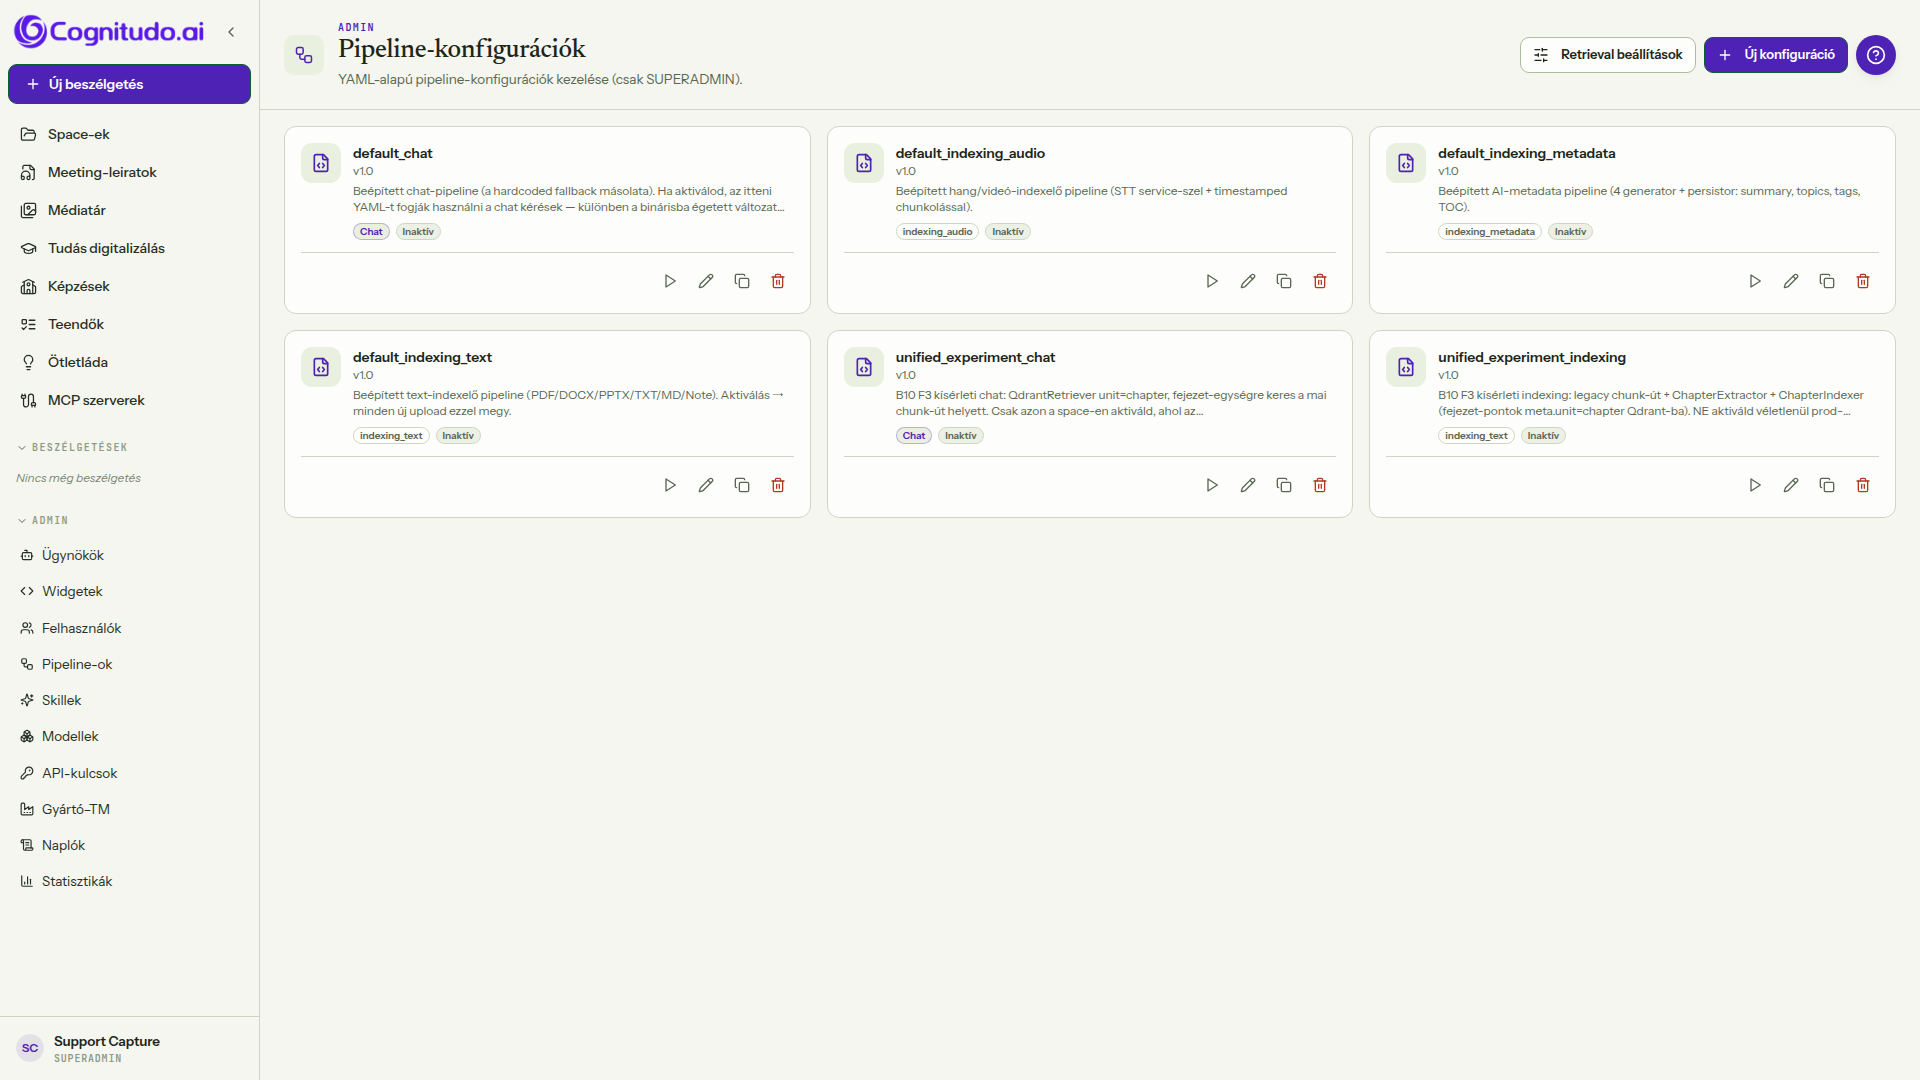Open MCP szerverek page
The height and width of the screenshot is (1080, 1920).
pos(96,400)
